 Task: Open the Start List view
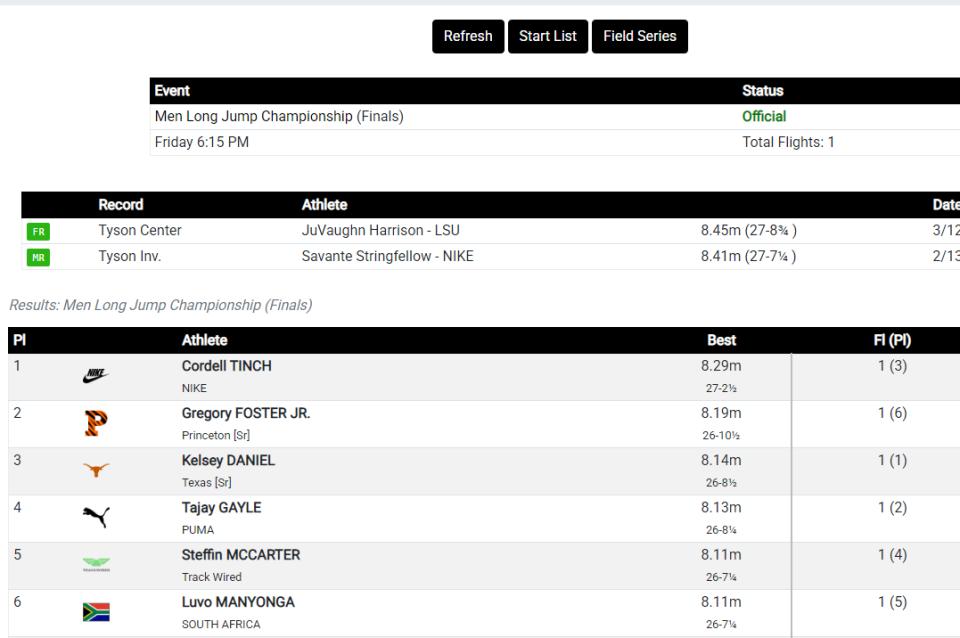pyautogui.click(x=548, y=36)
